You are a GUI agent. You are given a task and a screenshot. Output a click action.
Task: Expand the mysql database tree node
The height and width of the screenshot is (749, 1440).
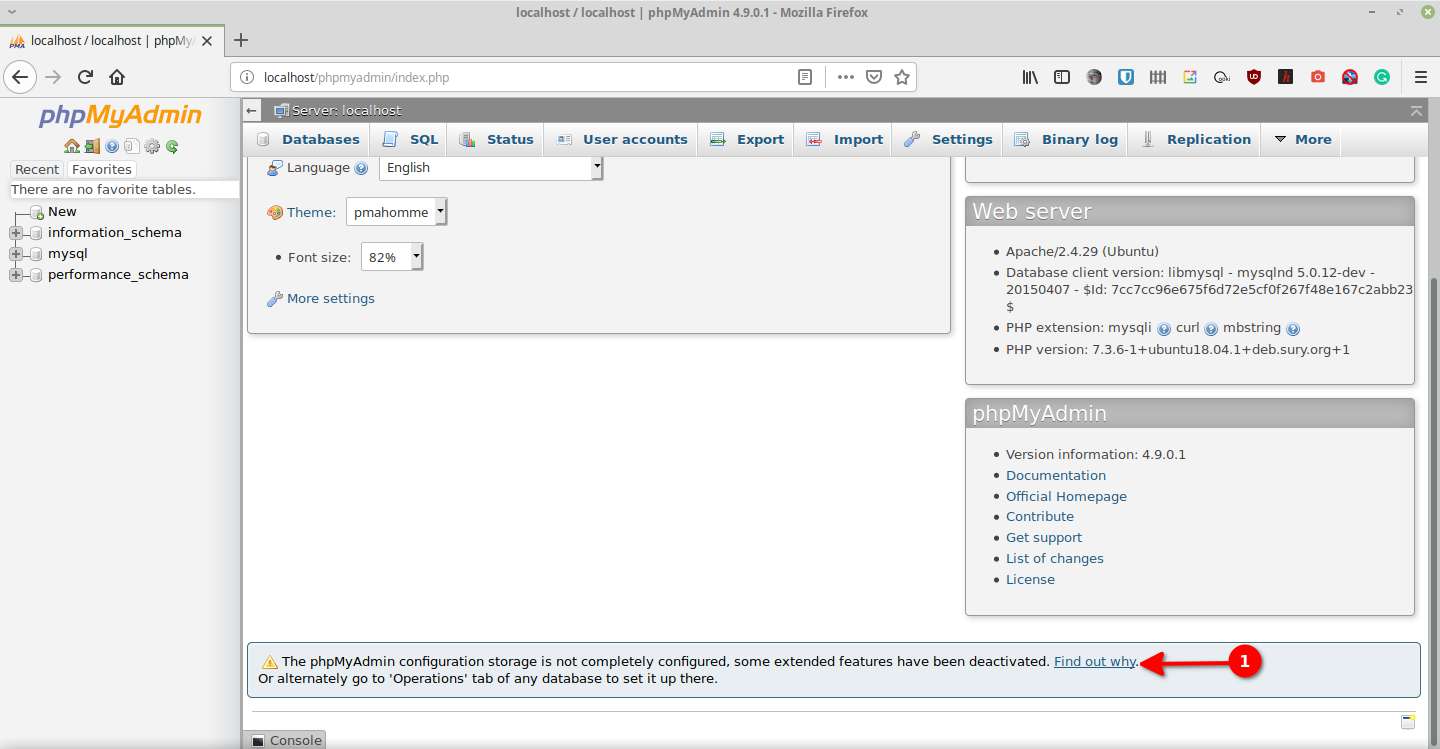(x=15, y=254)
